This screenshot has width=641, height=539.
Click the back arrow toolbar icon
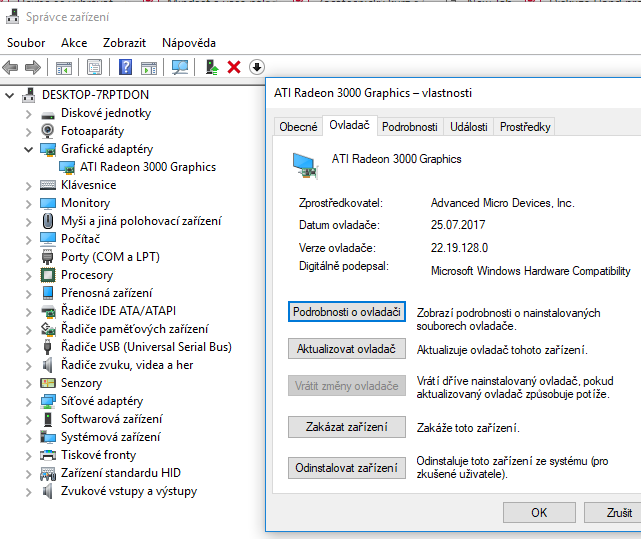(x=11, y=67)
